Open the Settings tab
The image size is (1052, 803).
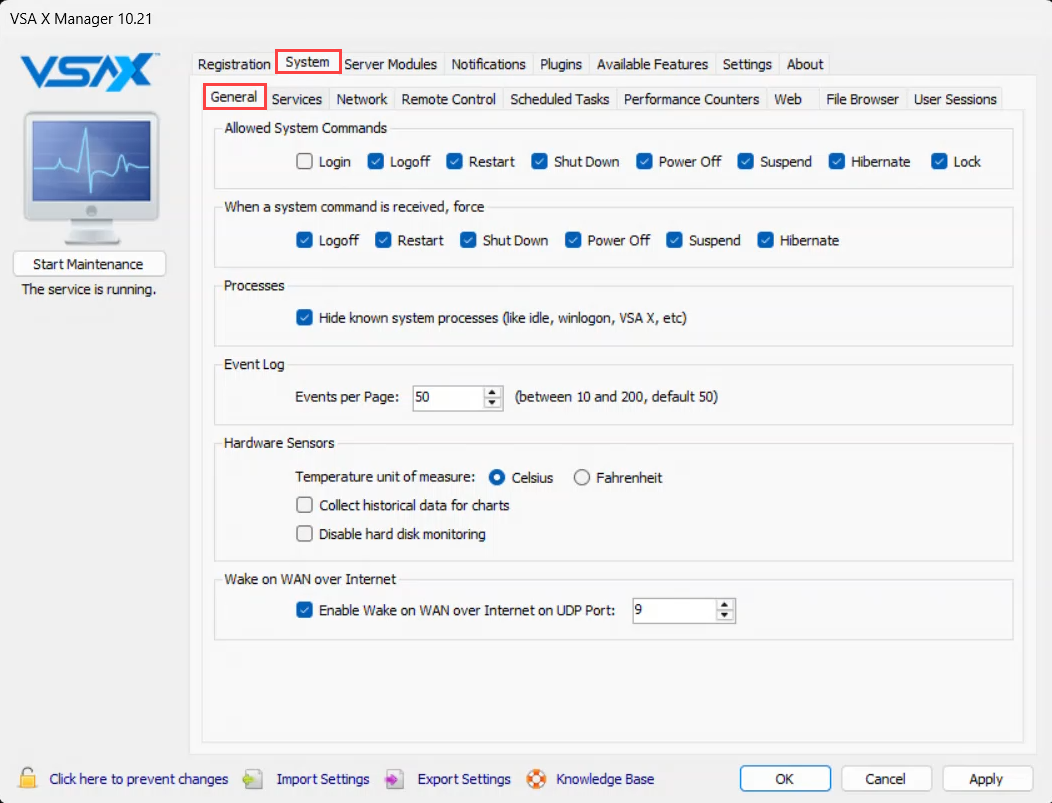(x=747, y=64)
